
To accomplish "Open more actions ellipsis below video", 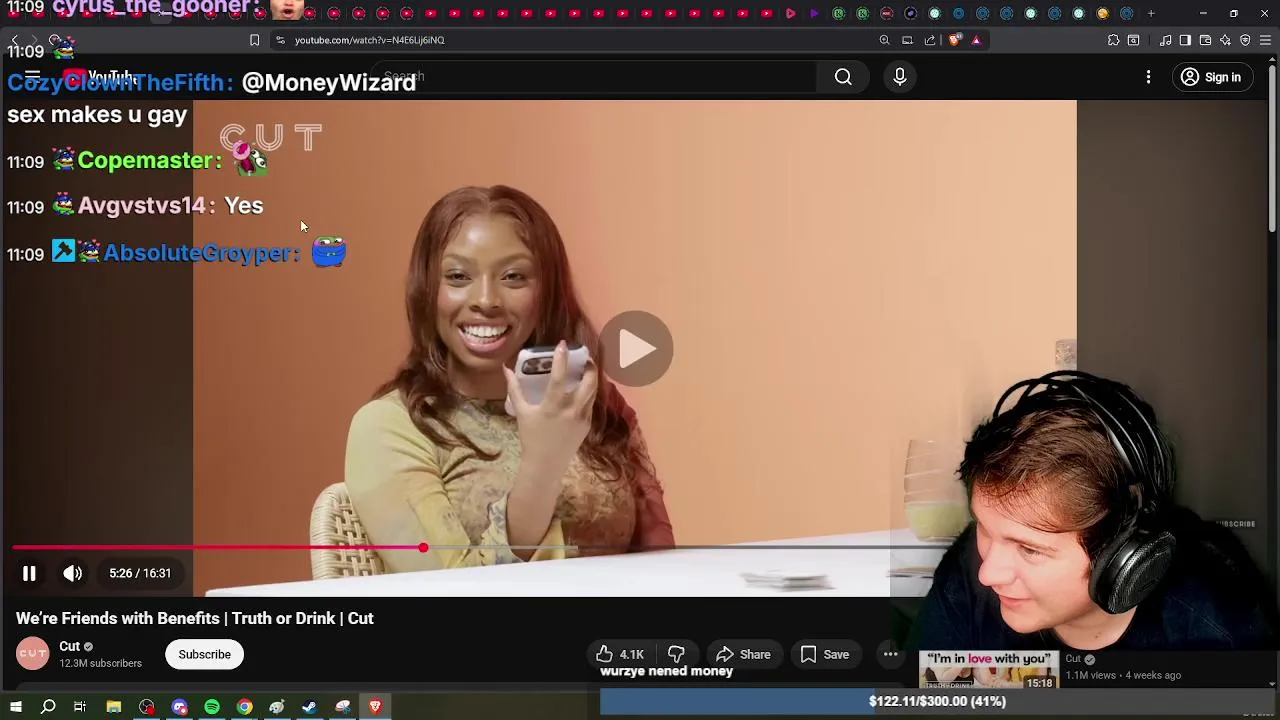I will pyautogui.click(x=890, y=654).
